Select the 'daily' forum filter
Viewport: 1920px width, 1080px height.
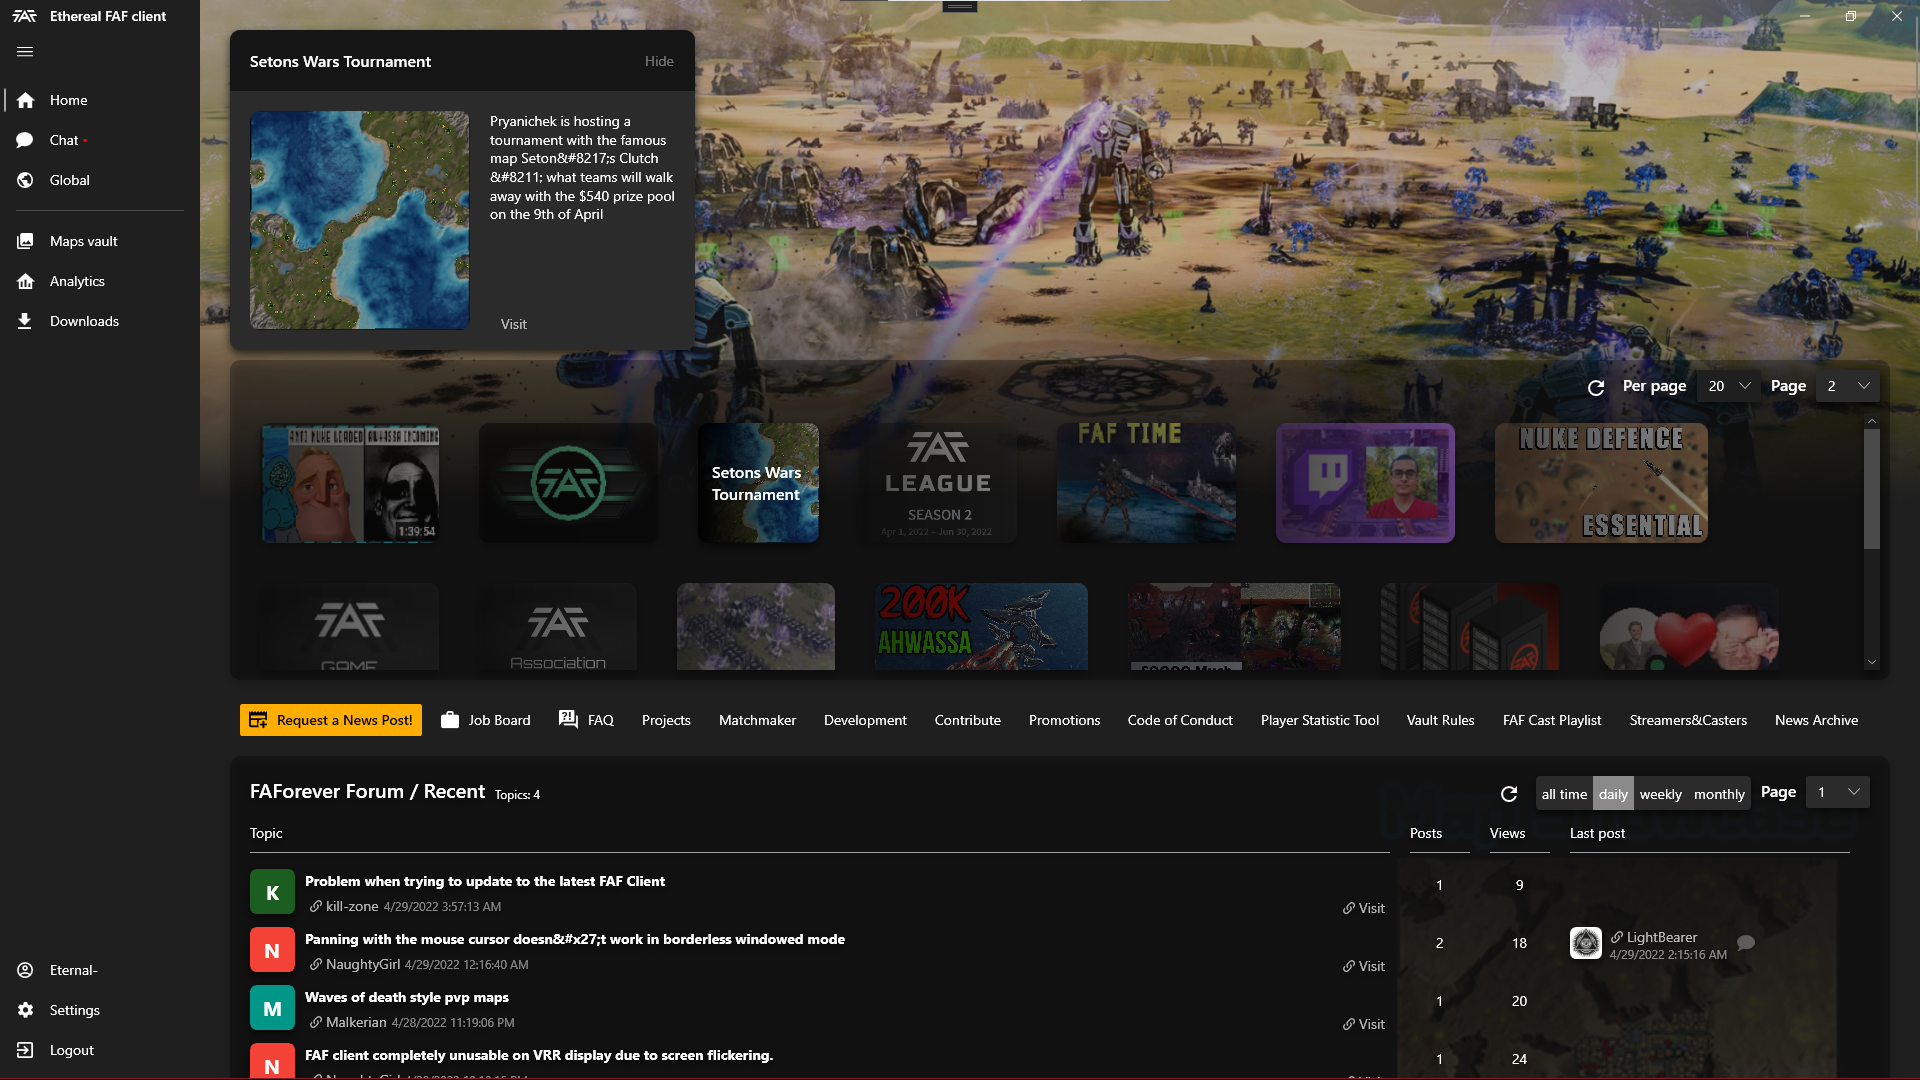[1613, 794]
